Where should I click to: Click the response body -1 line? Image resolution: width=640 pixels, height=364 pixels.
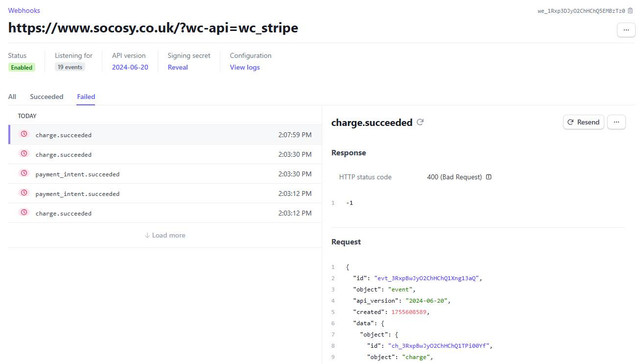pyautogui.click(x=350, y=203)
